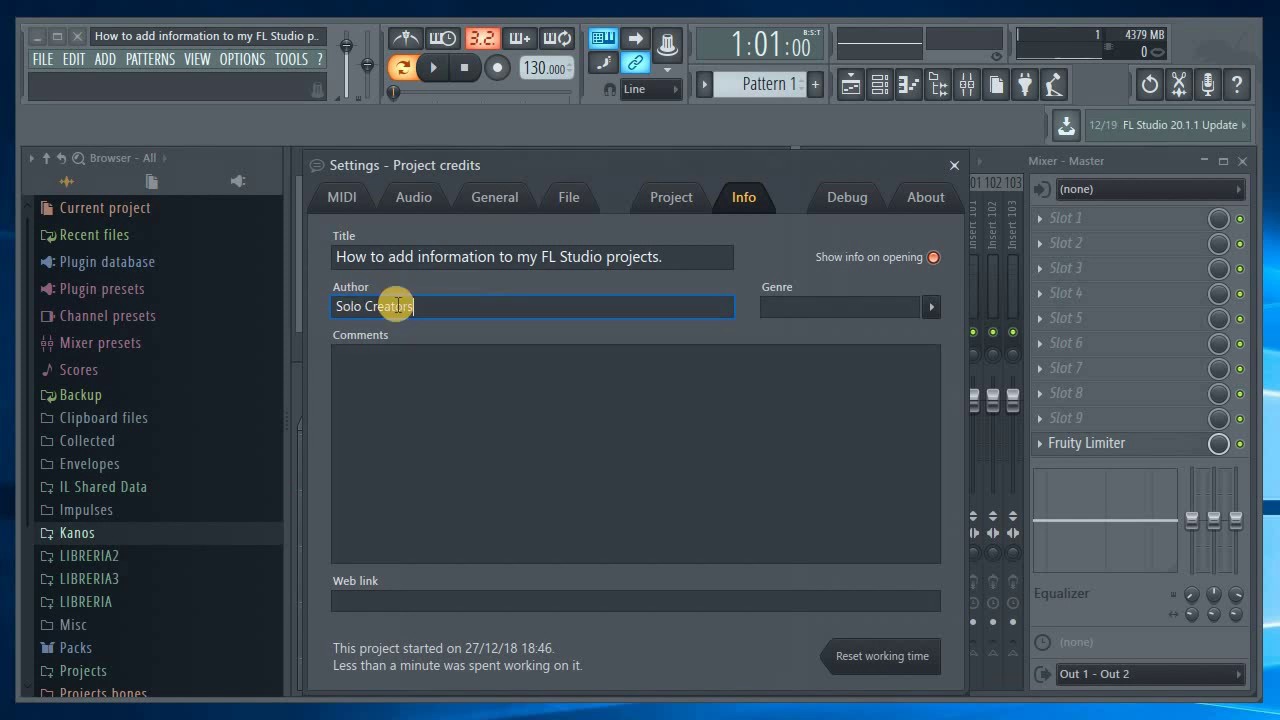Image resolution: width=1280 pixels, height=720 pixels.
Task: Click Reset working time button
Action: coord(882,656)
